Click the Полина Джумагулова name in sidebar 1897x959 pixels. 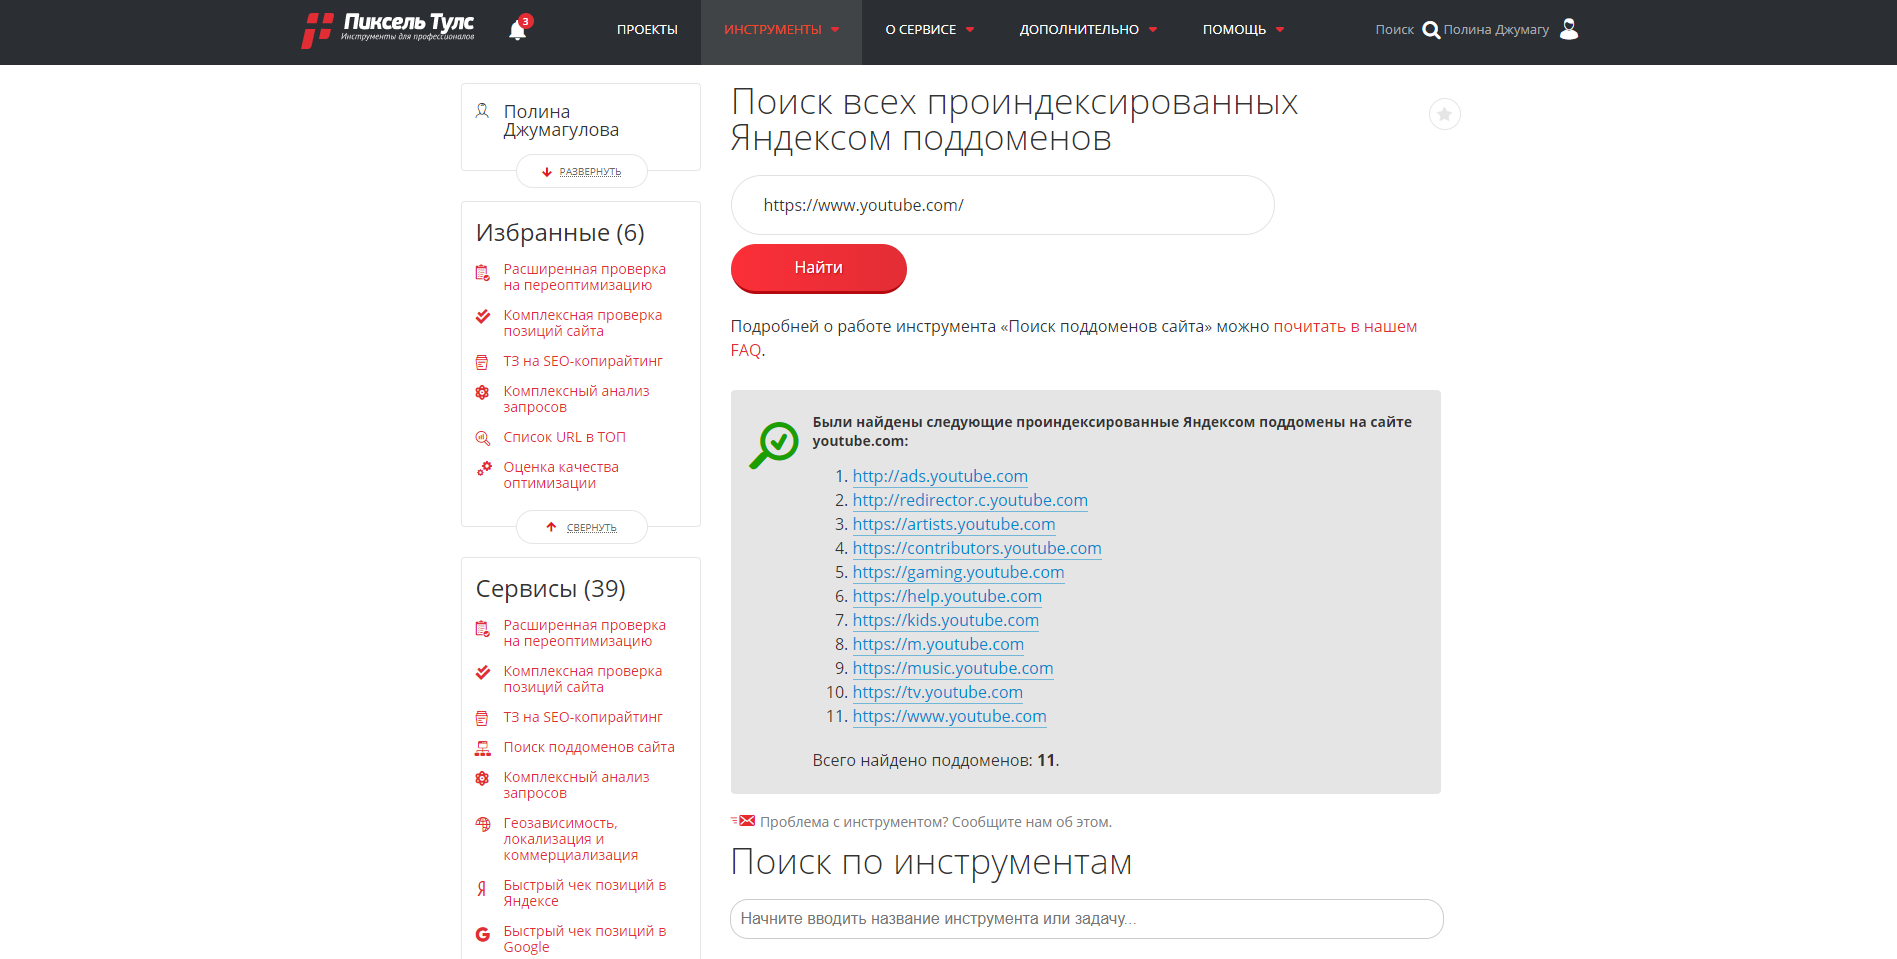click(x=561, y=121)
